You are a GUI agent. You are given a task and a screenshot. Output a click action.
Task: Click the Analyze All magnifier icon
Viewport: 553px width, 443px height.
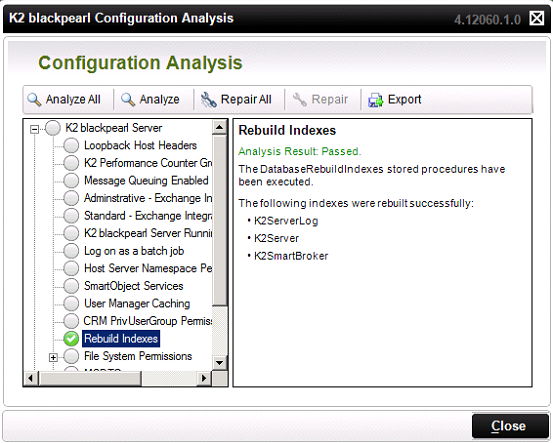(x=34, y=100)
